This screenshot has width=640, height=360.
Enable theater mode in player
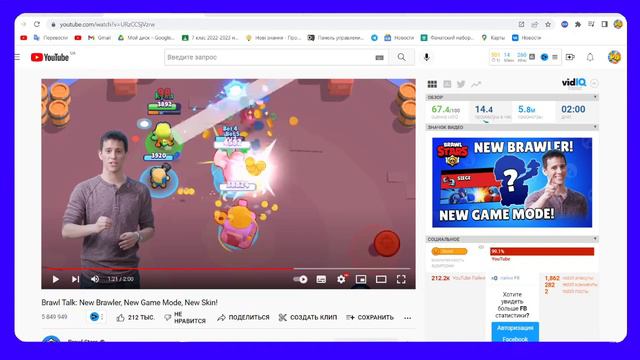tap(381, 279)
